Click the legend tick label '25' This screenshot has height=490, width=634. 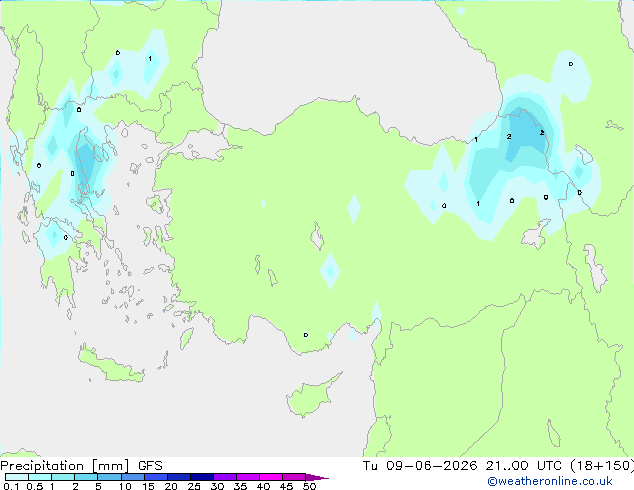pyautogui.click(x=194, y=486)
